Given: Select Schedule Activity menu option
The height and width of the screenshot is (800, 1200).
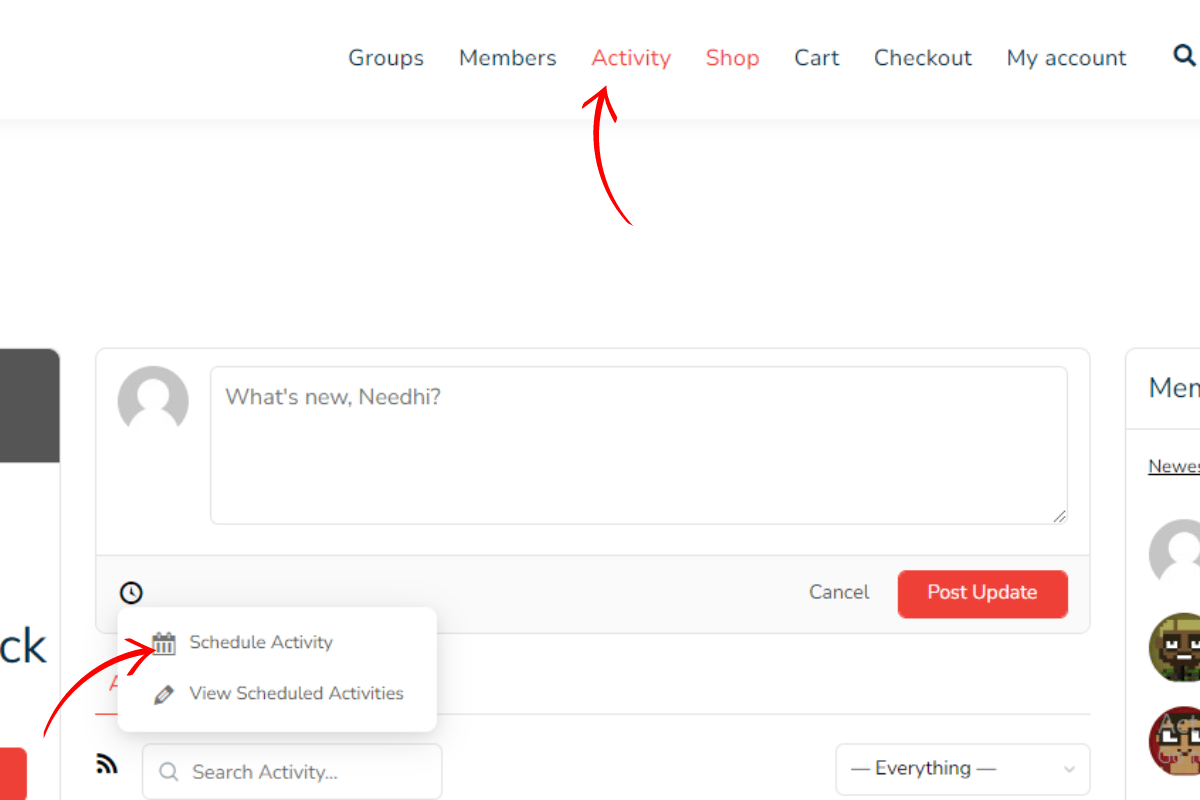Looking at the screenshot, I should coord(261,643).
